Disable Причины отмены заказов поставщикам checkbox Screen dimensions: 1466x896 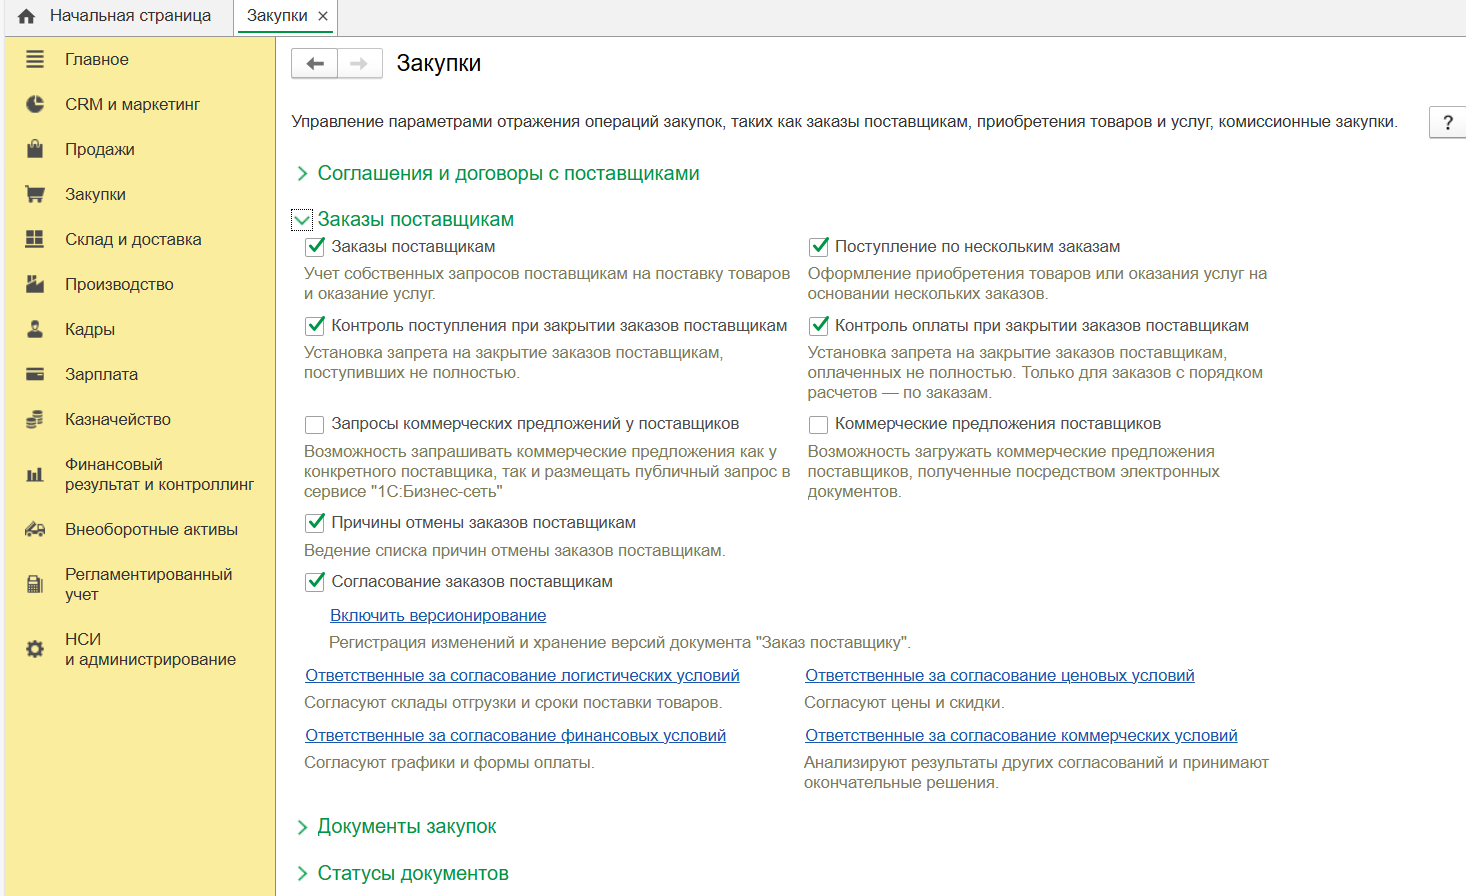coord(315,523)
